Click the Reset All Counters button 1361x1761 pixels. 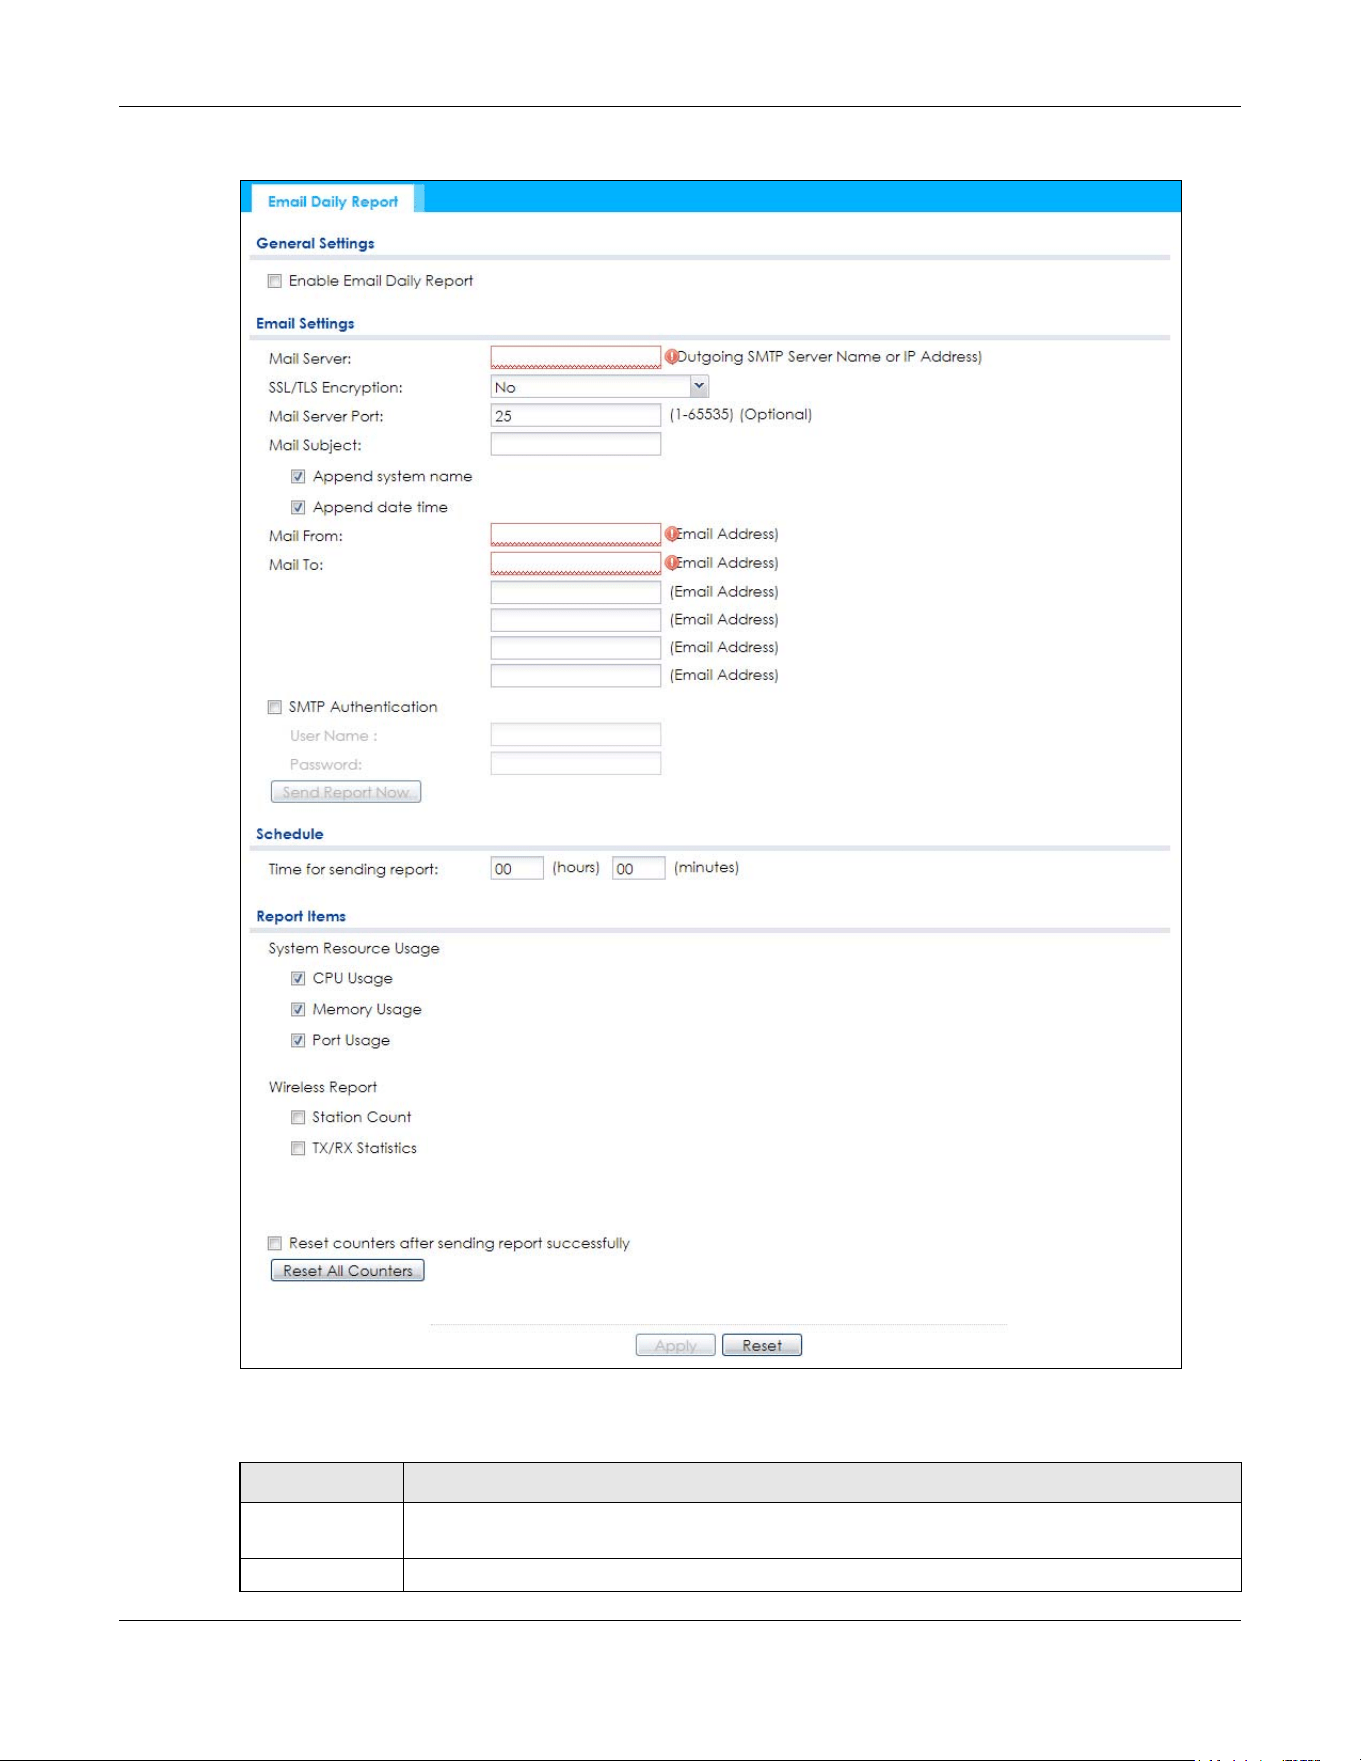click(x=348, y=1270)
